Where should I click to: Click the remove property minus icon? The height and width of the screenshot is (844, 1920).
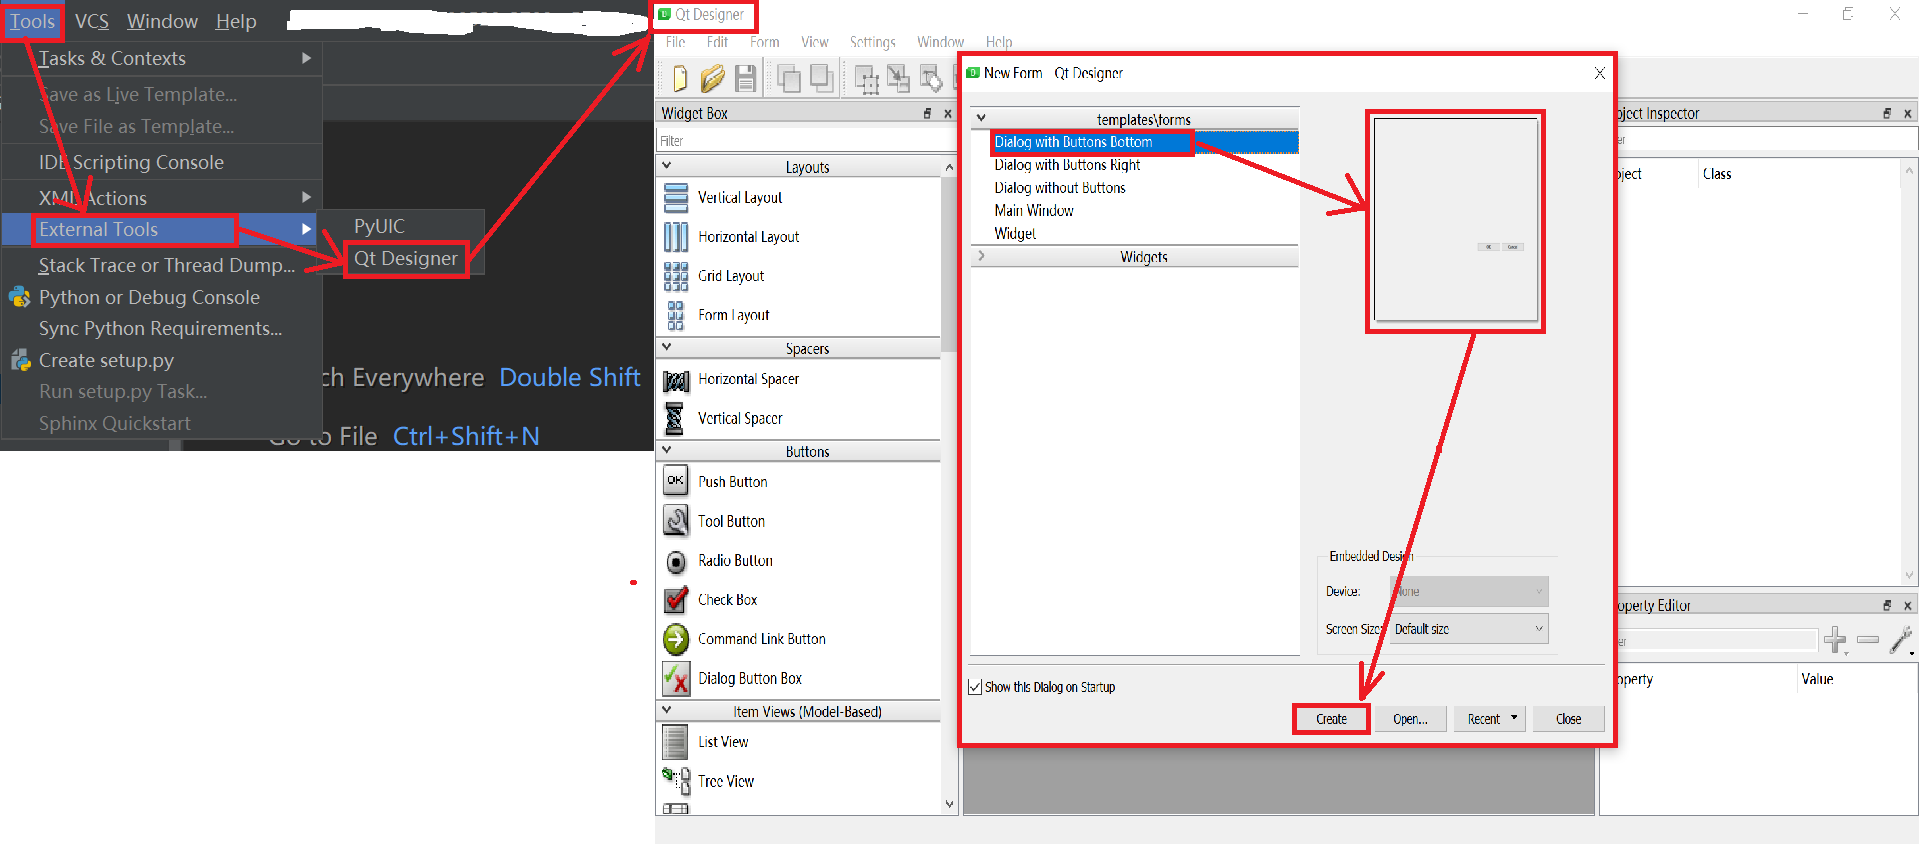[1868, 640]
